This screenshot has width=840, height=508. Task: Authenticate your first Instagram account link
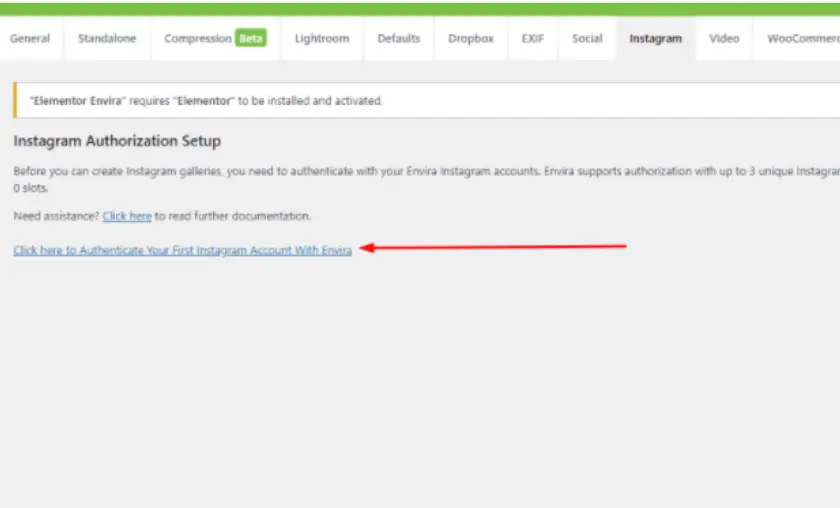[x=183, y=250]
